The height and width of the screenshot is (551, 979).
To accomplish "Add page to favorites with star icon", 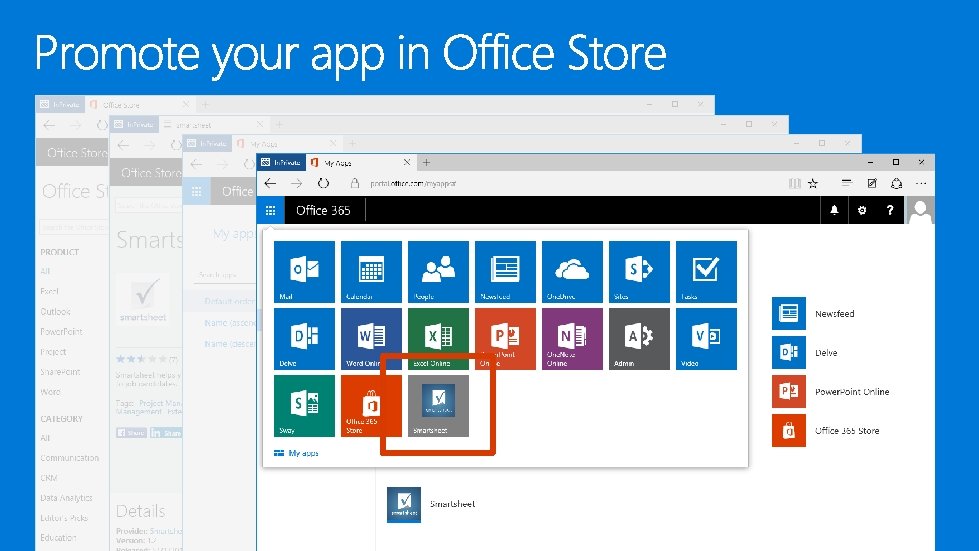I will click(x=813, y=183).
